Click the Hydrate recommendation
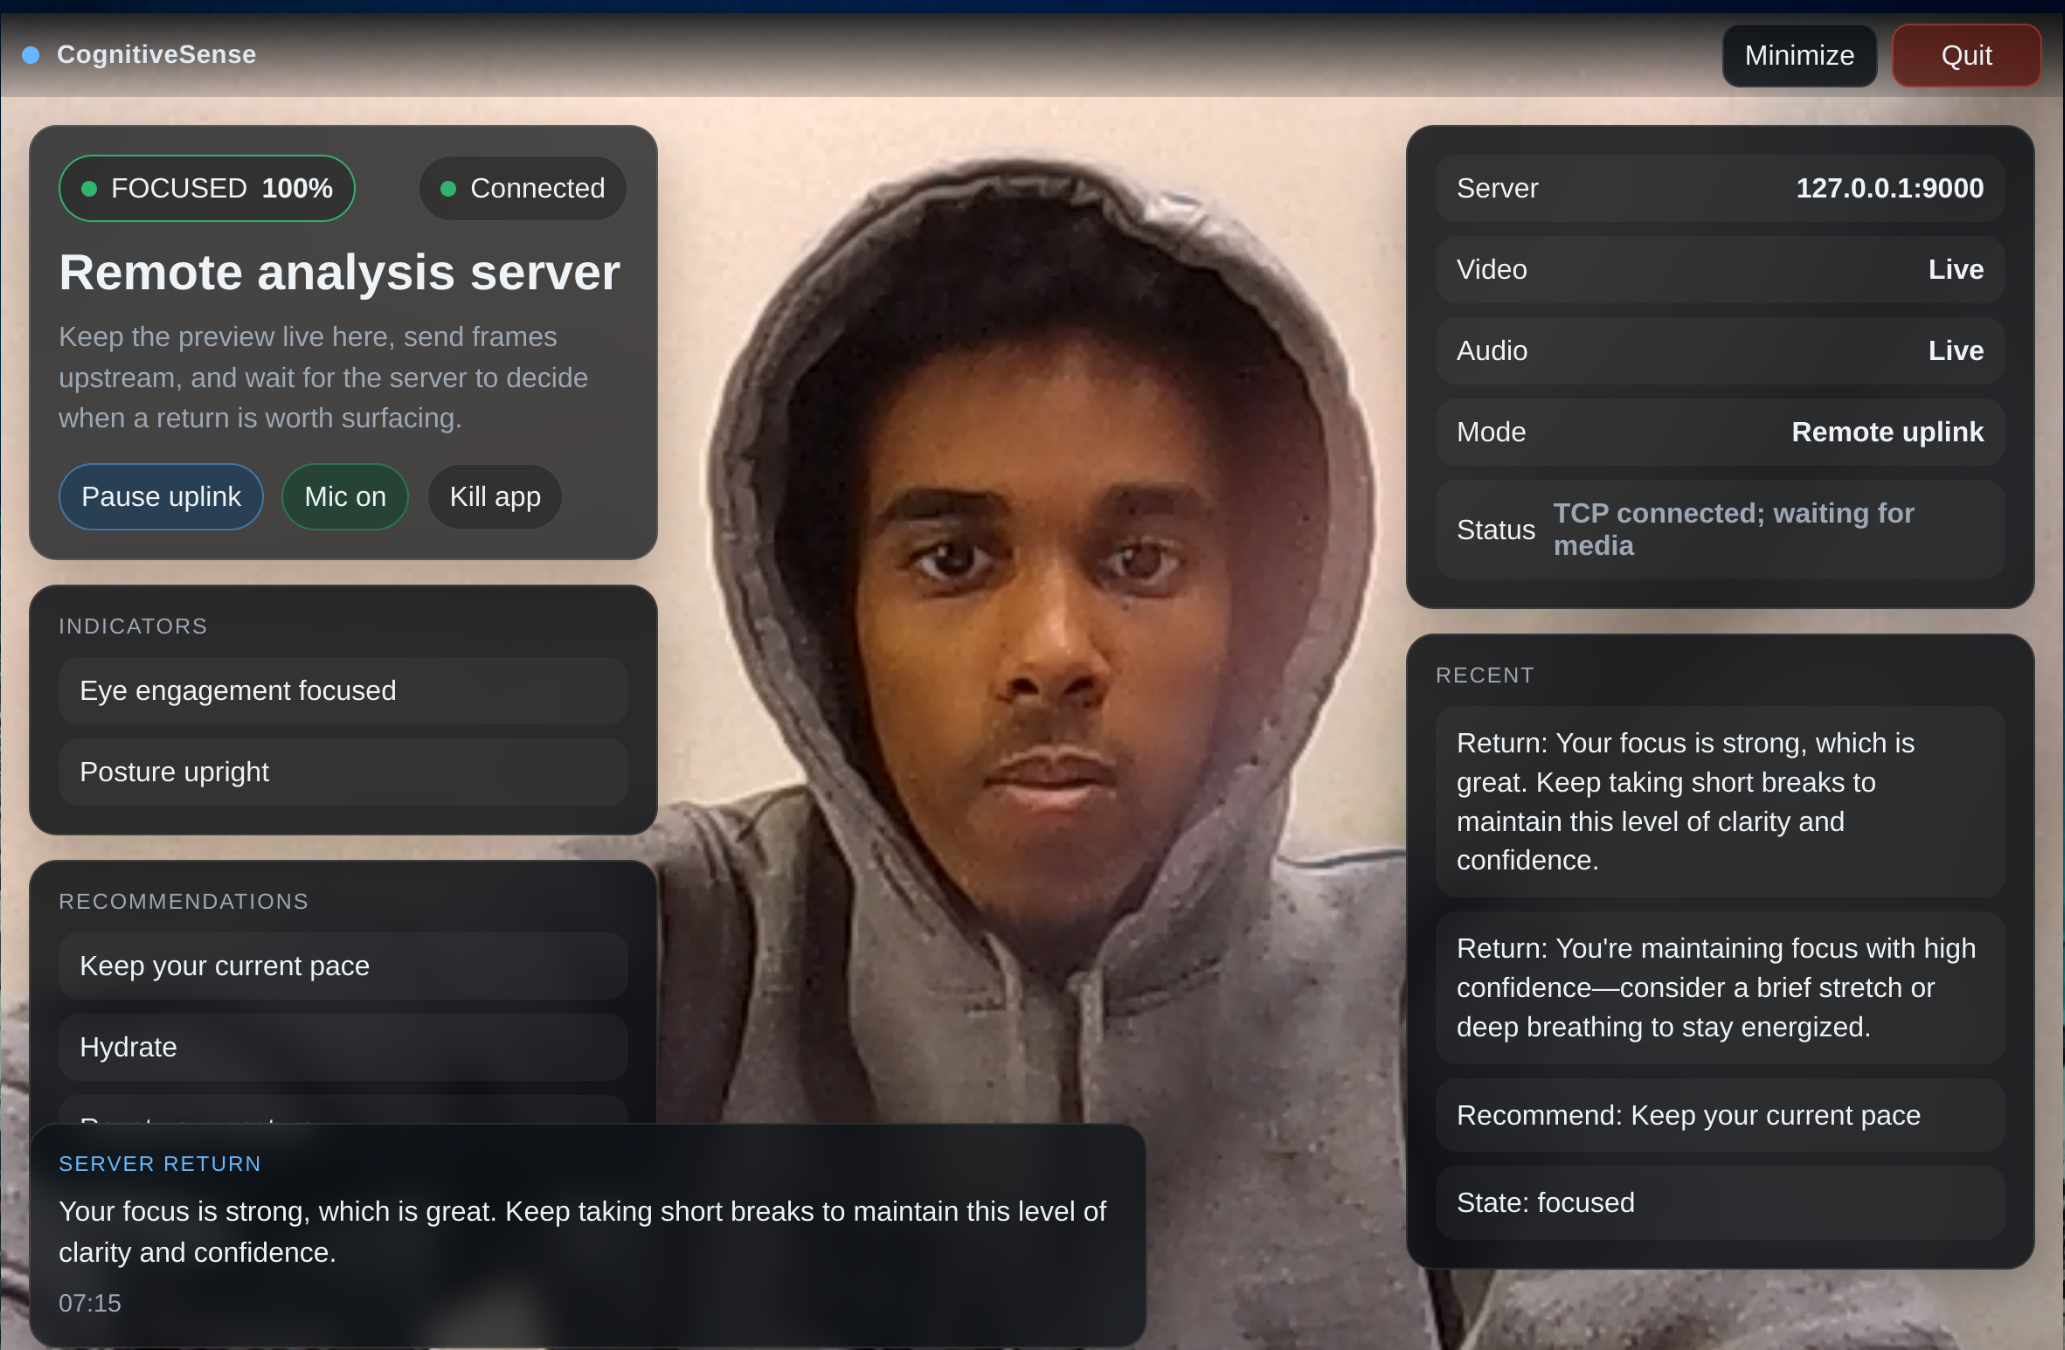 tap(343, 1047)
